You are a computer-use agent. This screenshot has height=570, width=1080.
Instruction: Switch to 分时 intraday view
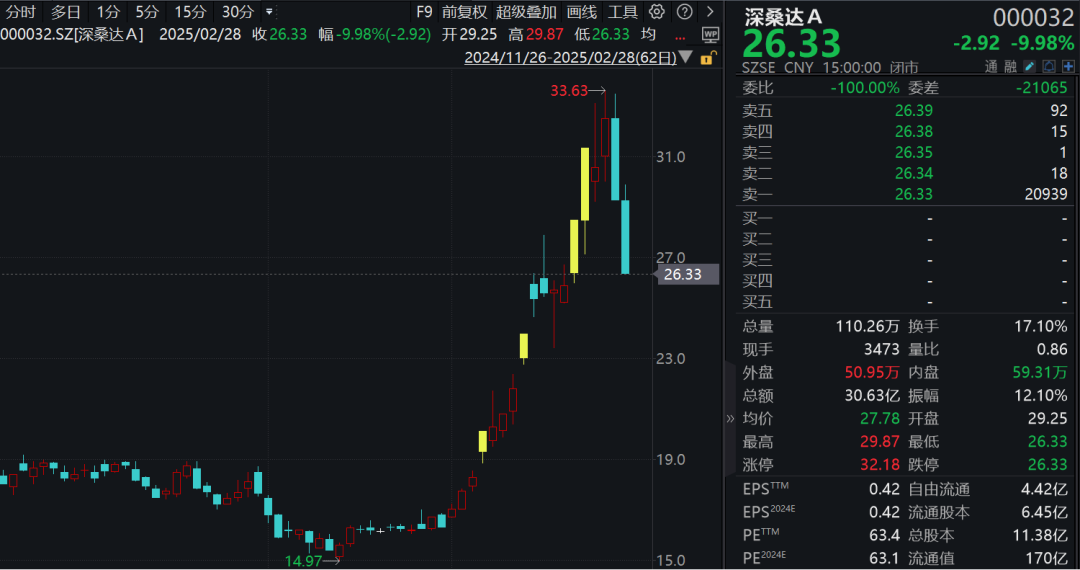20,12
